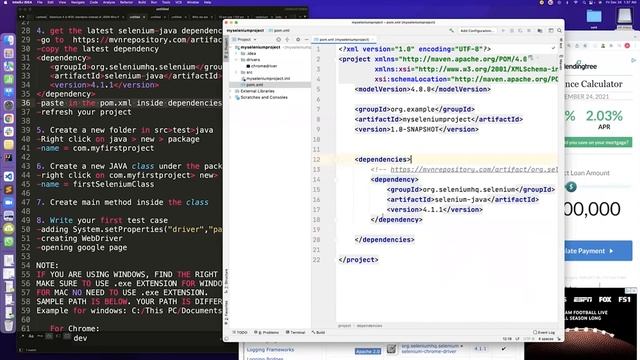Open the Build menu in menu bar
This screenshot has height=360, width=640.
142,2
